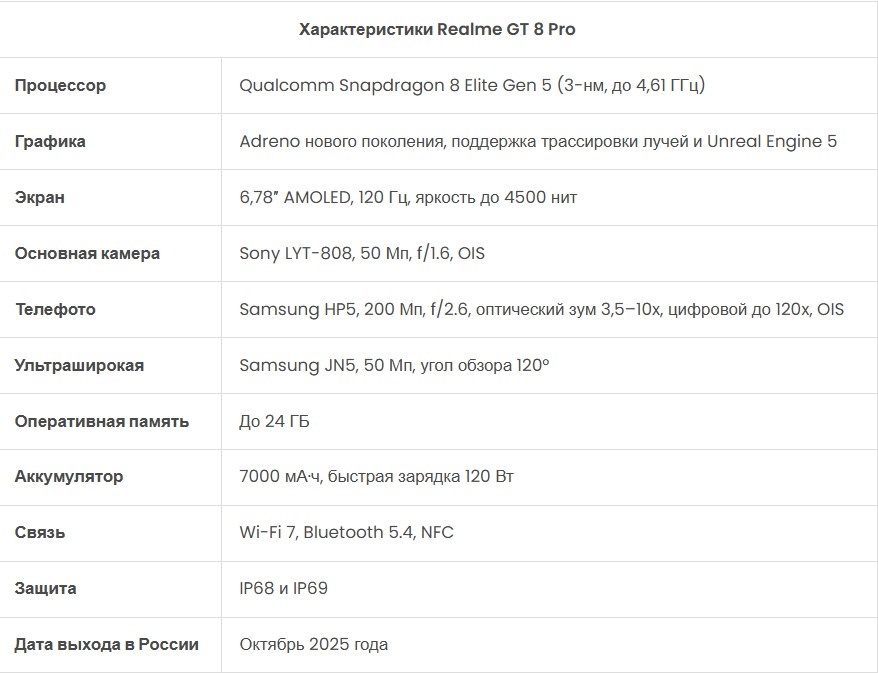Click the Процессор row label
Screen dimensions: 878x673
(x=60, y=85)
